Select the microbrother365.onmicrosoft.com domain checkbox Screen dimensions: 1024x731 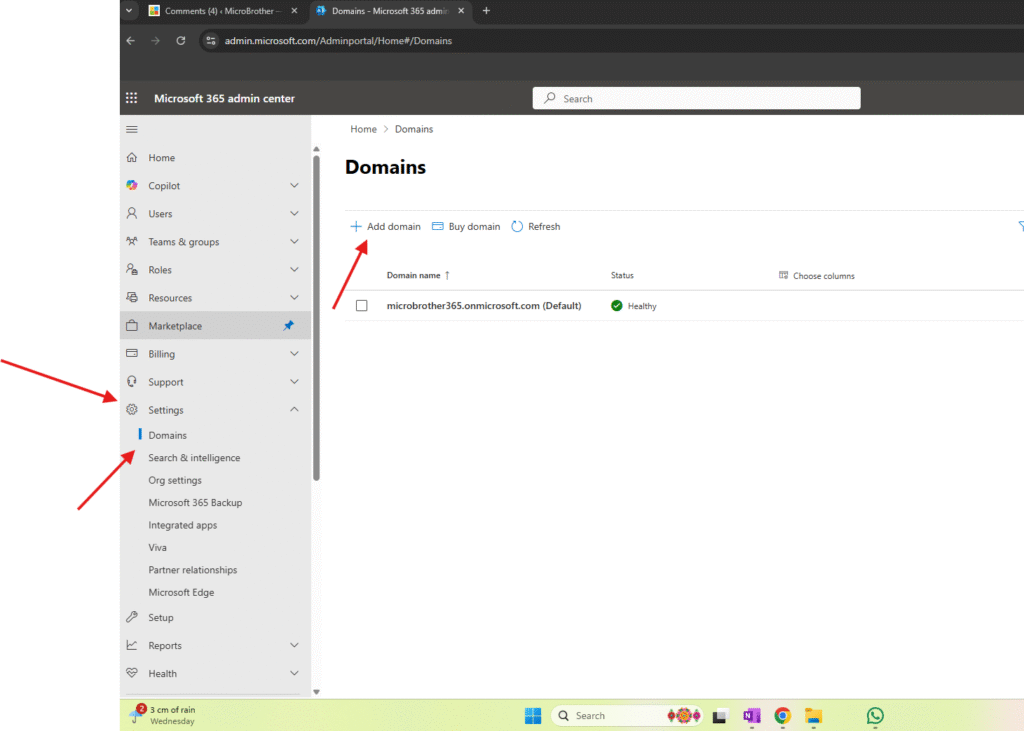pos(362,306)
